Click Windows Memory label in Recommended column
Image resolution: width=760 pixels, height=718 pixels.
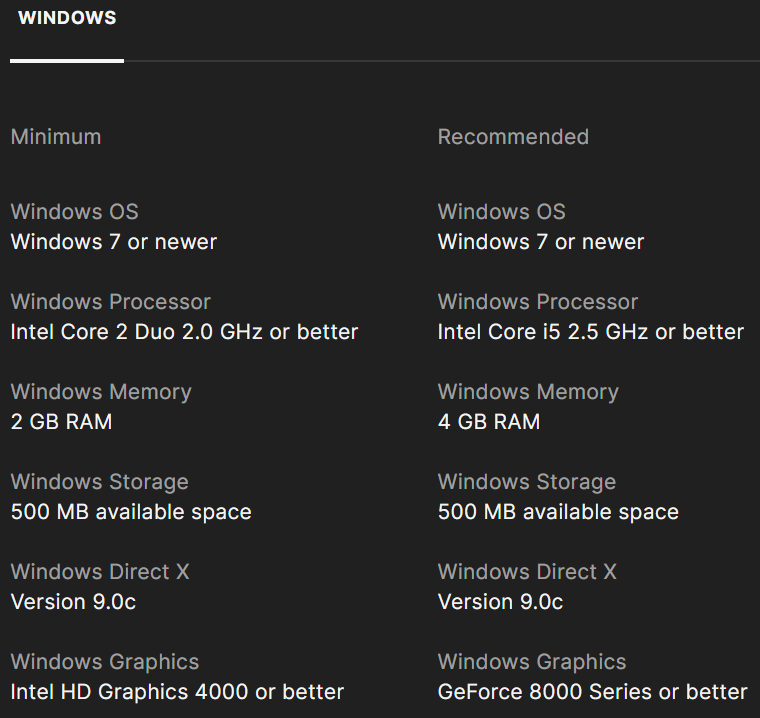(528, 392)
